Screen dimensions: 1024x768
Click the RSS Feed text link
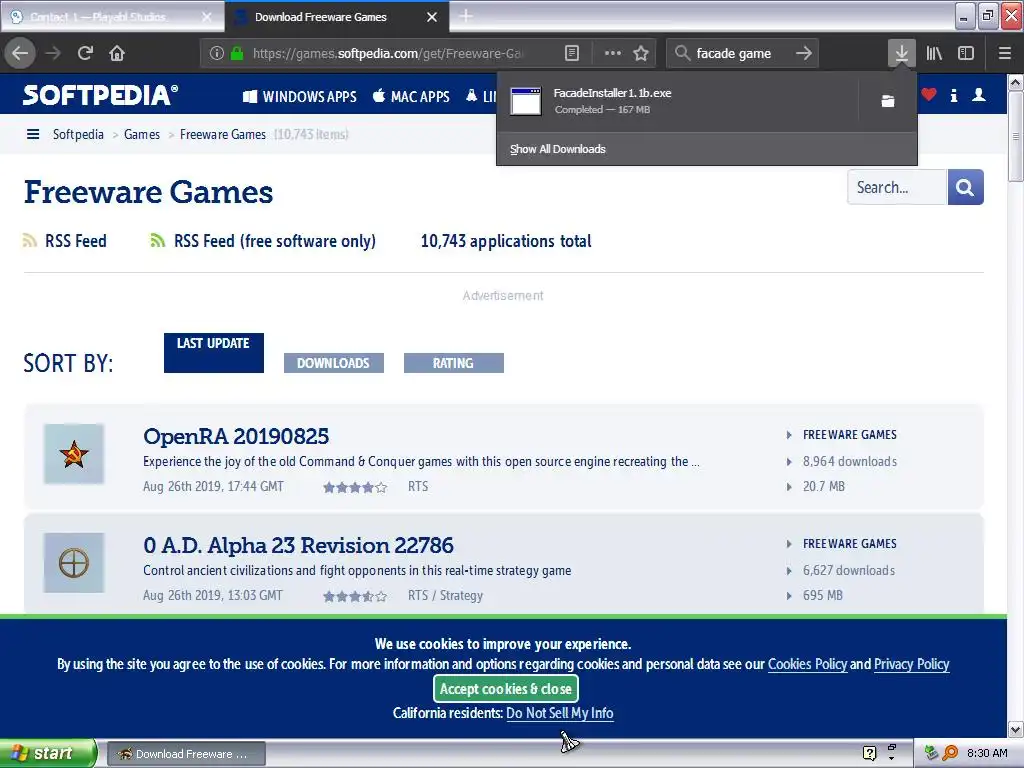tap(76, 241)
